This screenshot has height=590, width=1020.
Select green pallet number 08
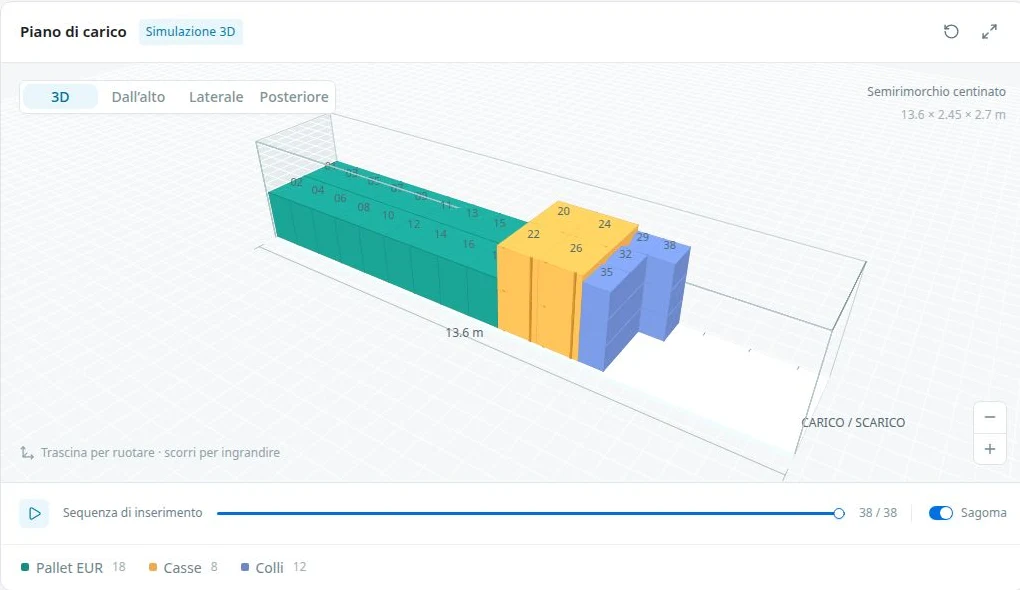point(364,207)
